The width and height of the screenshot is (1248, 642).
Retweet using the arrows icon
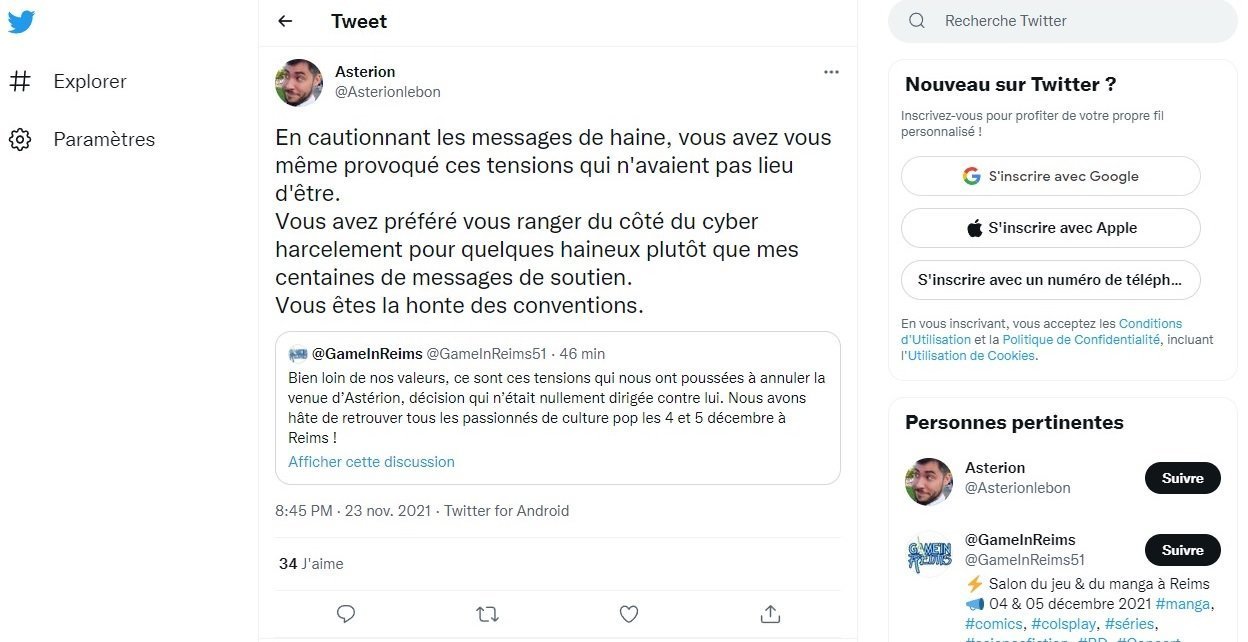tap(487, 613)
